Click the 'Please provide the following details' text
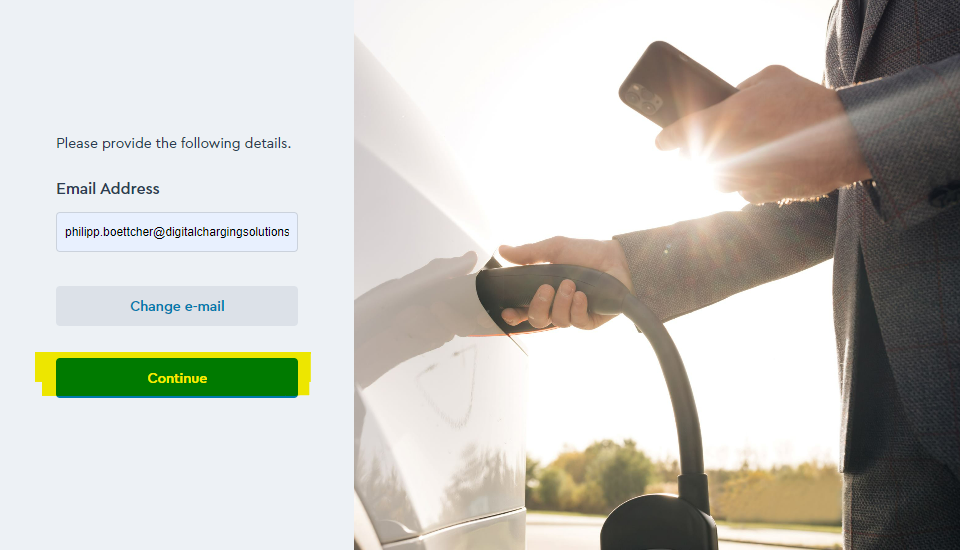The image size is (960, 550). [174, 143]
